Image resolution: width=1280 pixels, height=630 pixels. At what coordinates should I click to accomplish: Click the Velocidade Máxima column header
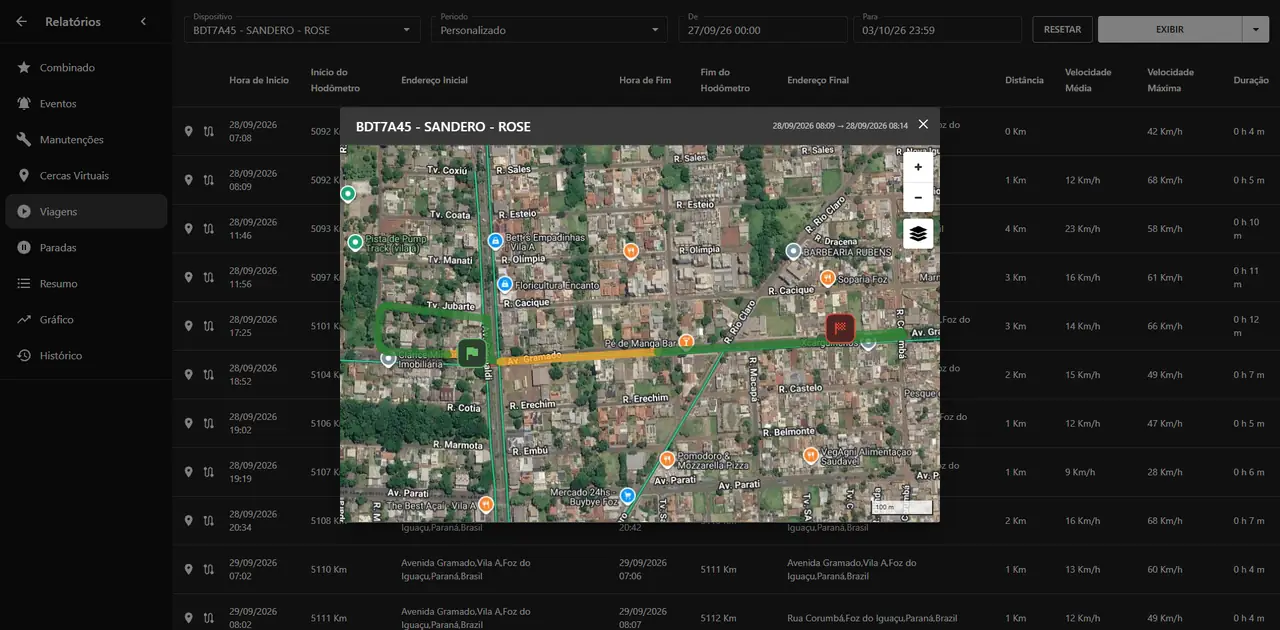coord(1170,80)
